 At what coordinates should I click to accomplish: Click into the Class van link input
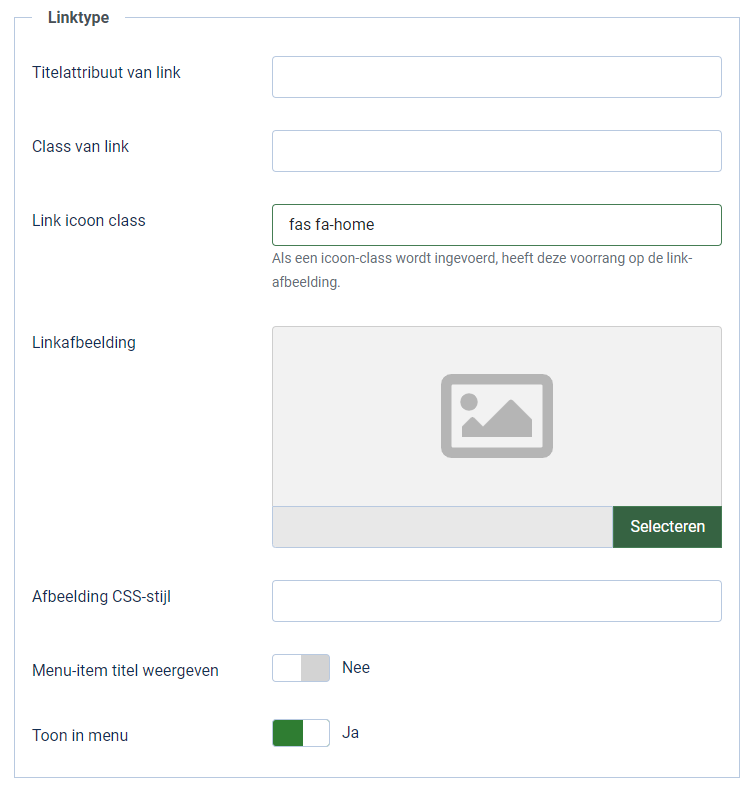496,151
